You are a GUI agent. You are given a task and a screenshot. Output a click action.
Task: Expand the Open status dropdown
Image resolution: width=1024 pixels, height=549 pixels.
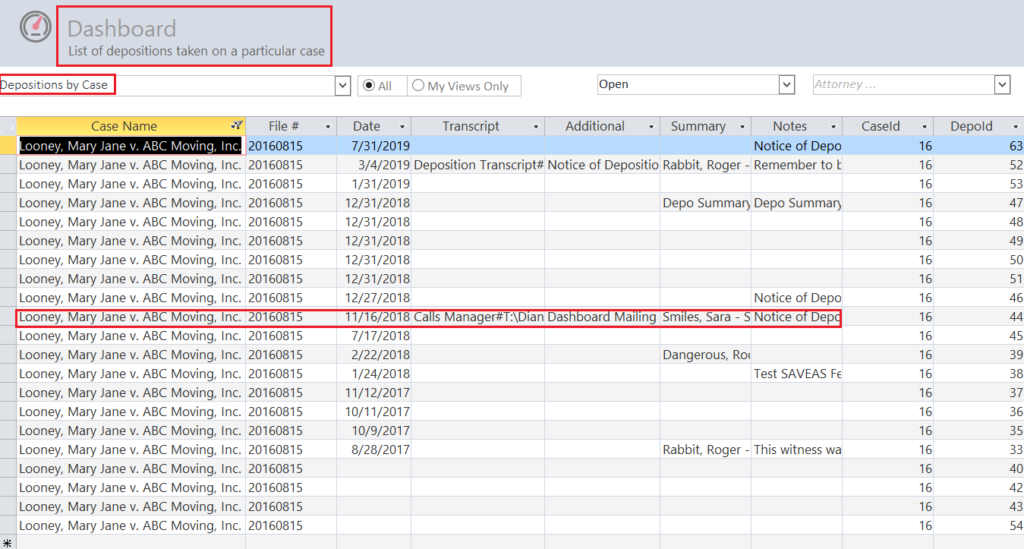(x=787, y=84)
